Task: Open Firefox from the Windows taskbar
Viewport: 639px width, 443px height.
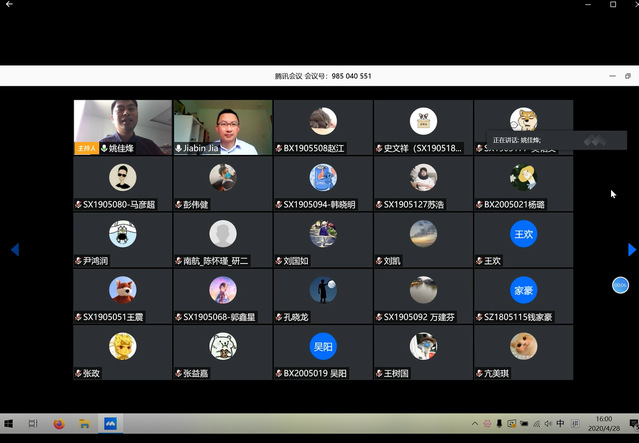Action: point(59,423)
